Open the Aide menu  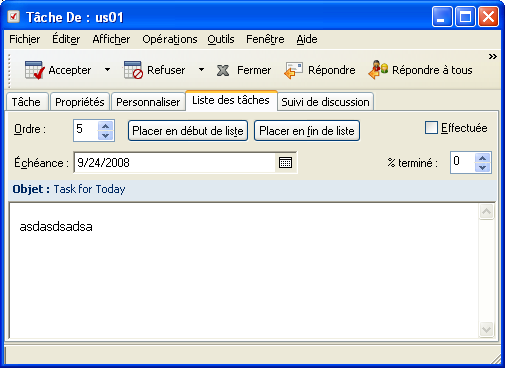(307, 39)
